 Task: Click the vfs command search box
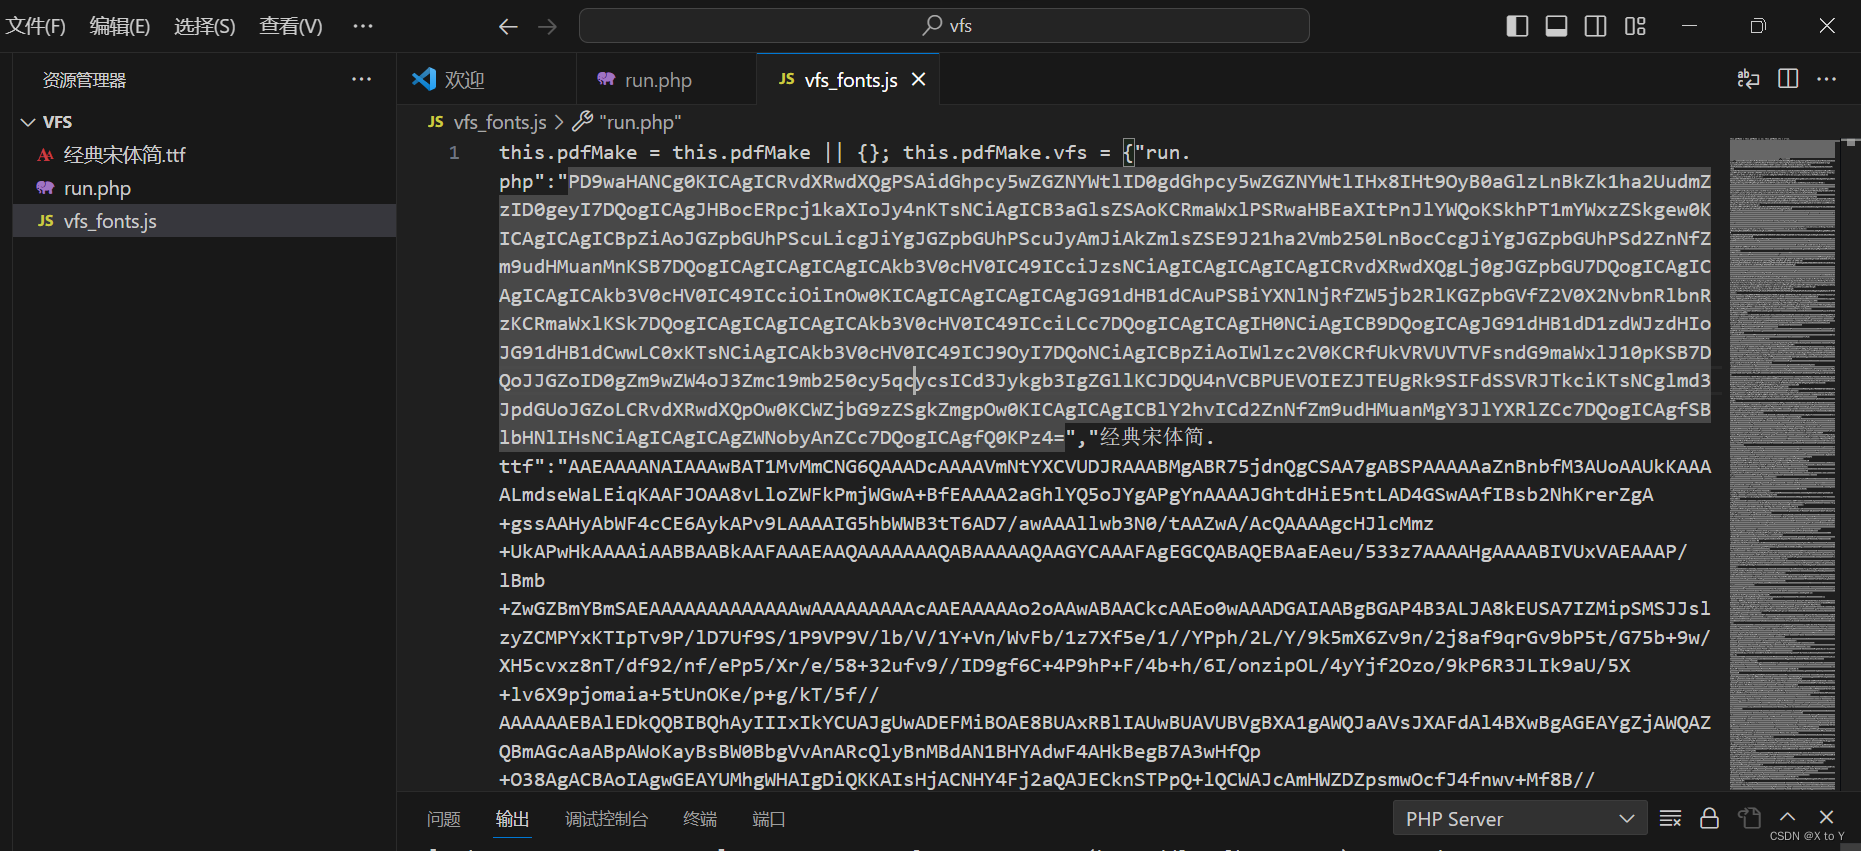point(944,26)
